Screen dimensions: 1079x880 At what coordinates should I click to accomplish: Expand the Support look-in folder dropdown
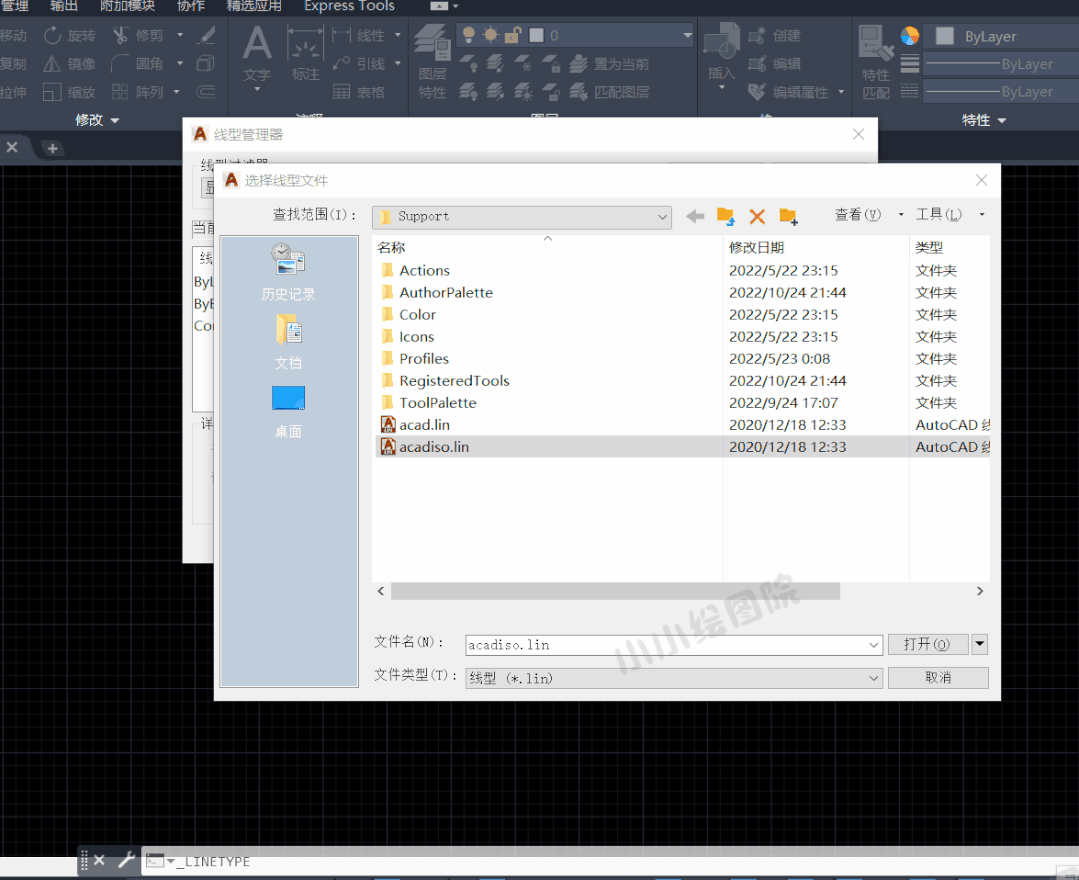[662, 217]
